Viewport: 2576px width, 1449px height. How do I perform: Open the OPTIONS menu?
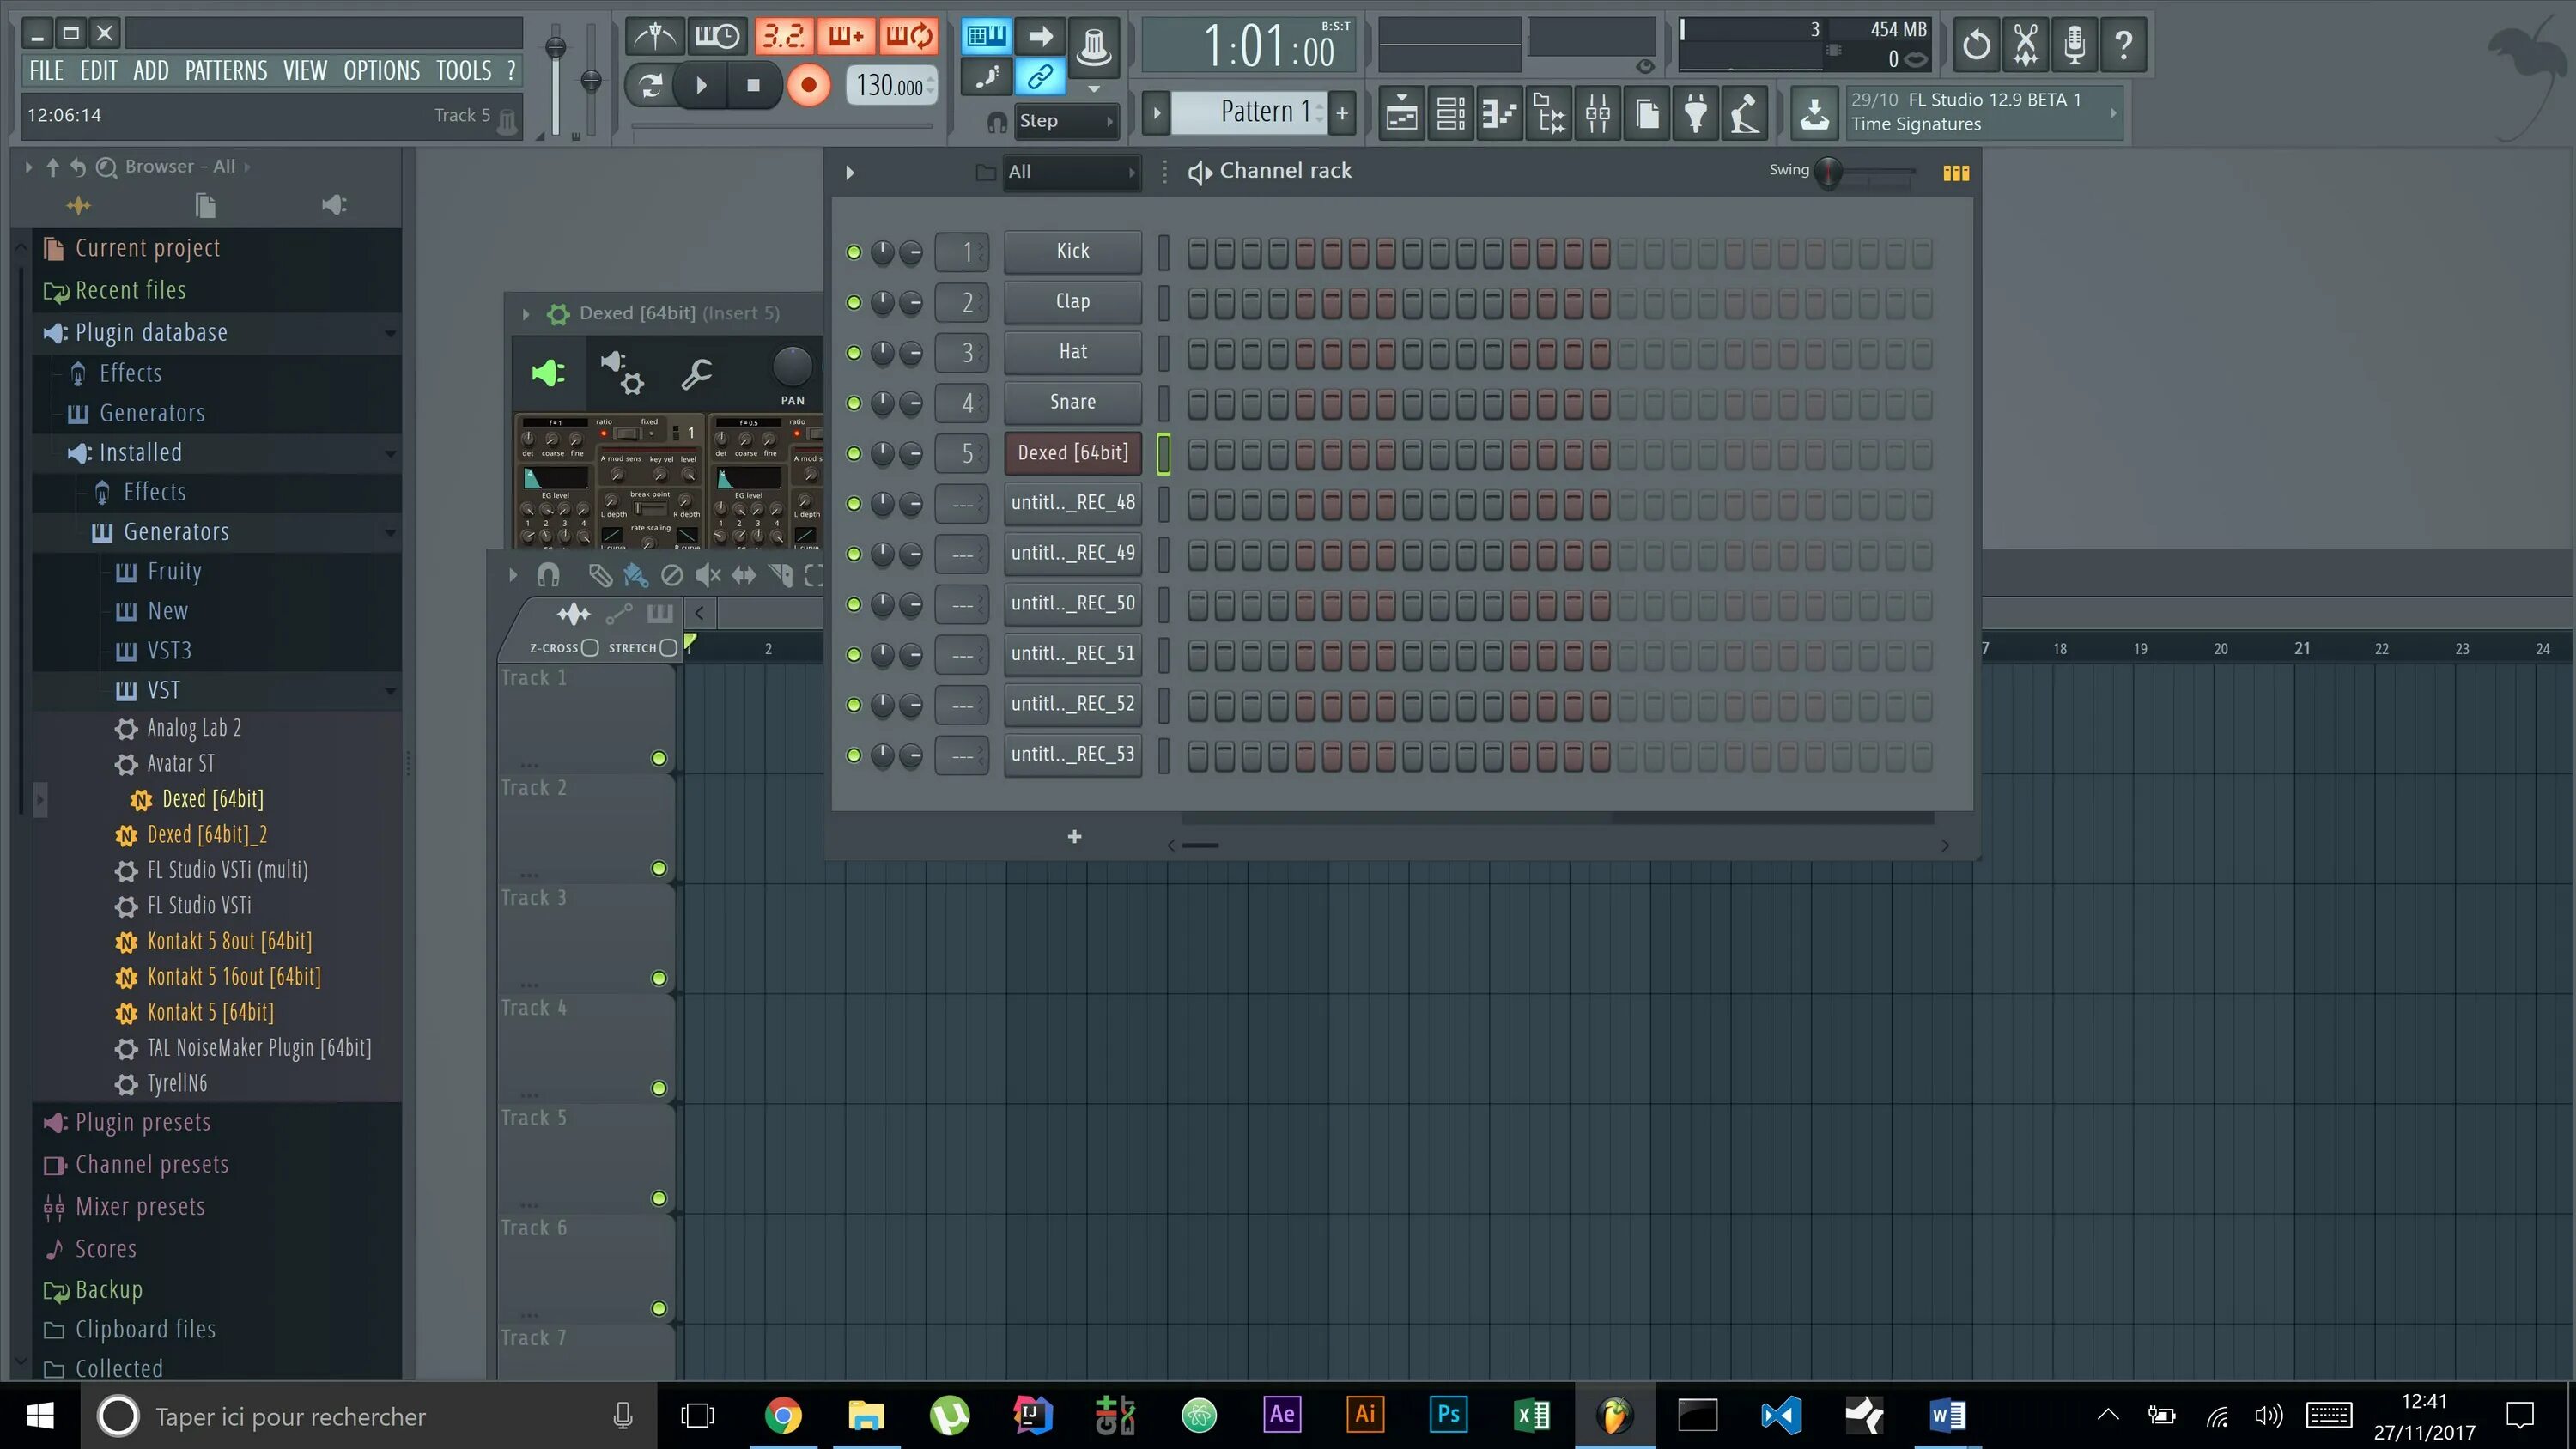point(380,70)
